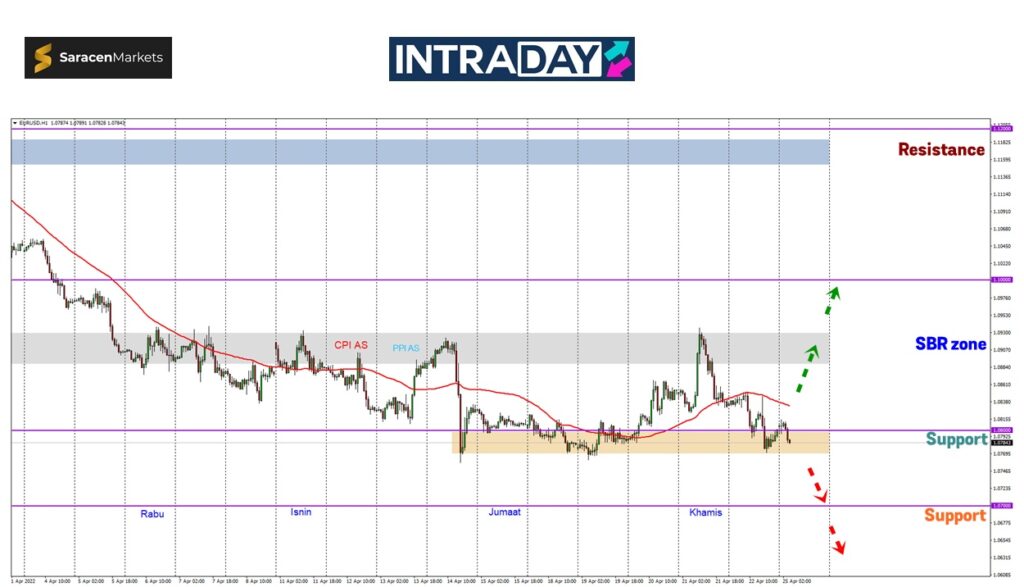
Task: Select the orange support zone rectangle
Action: tap(645, 442)
